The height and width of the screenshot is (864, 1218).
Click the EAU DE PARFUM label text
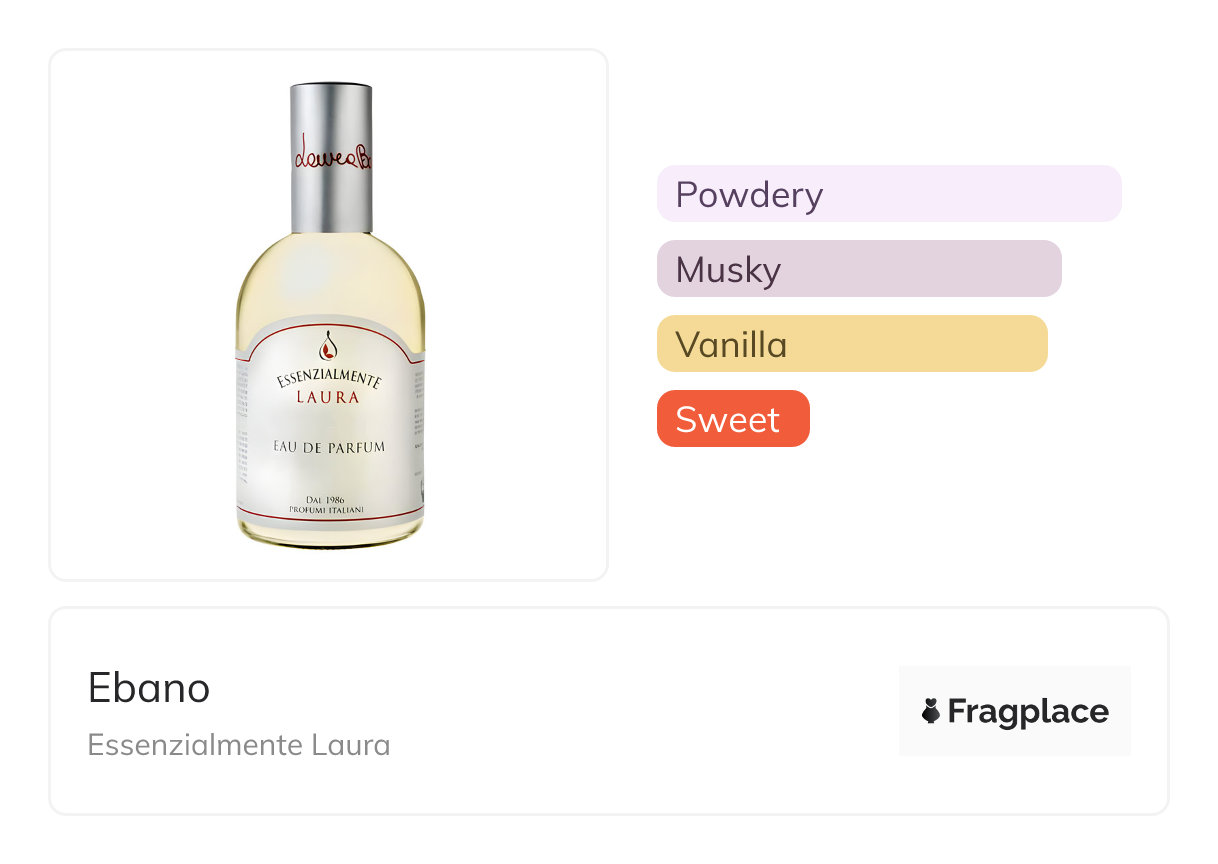(x=329, y=447)
